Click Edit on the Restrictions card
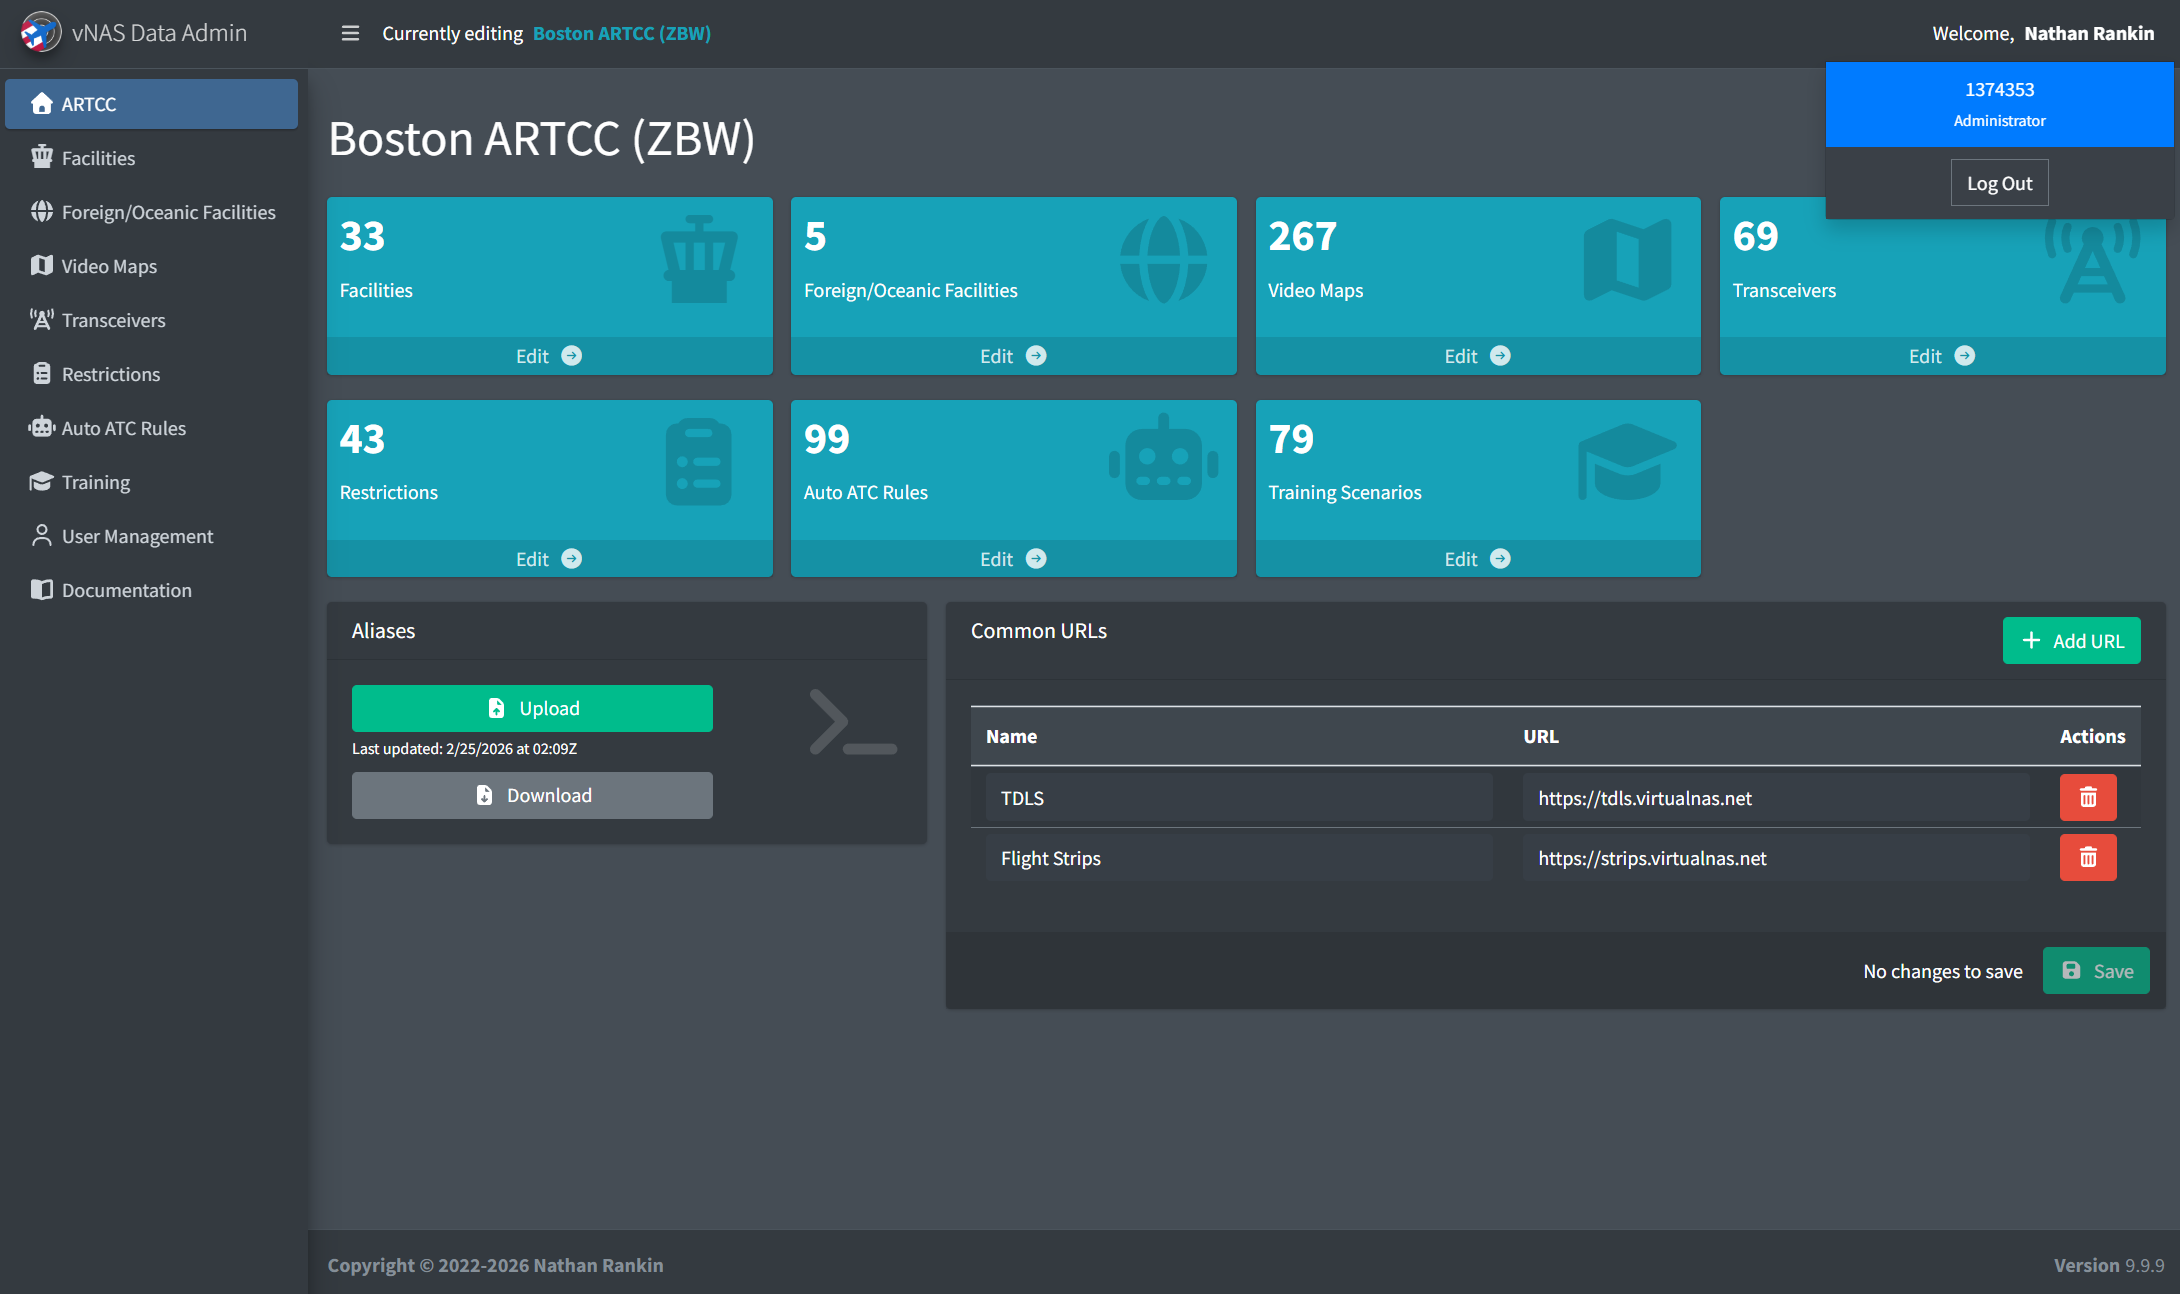Image resolution: width=2180 pixels, height=1294 pixels. [x=549, y=559]
